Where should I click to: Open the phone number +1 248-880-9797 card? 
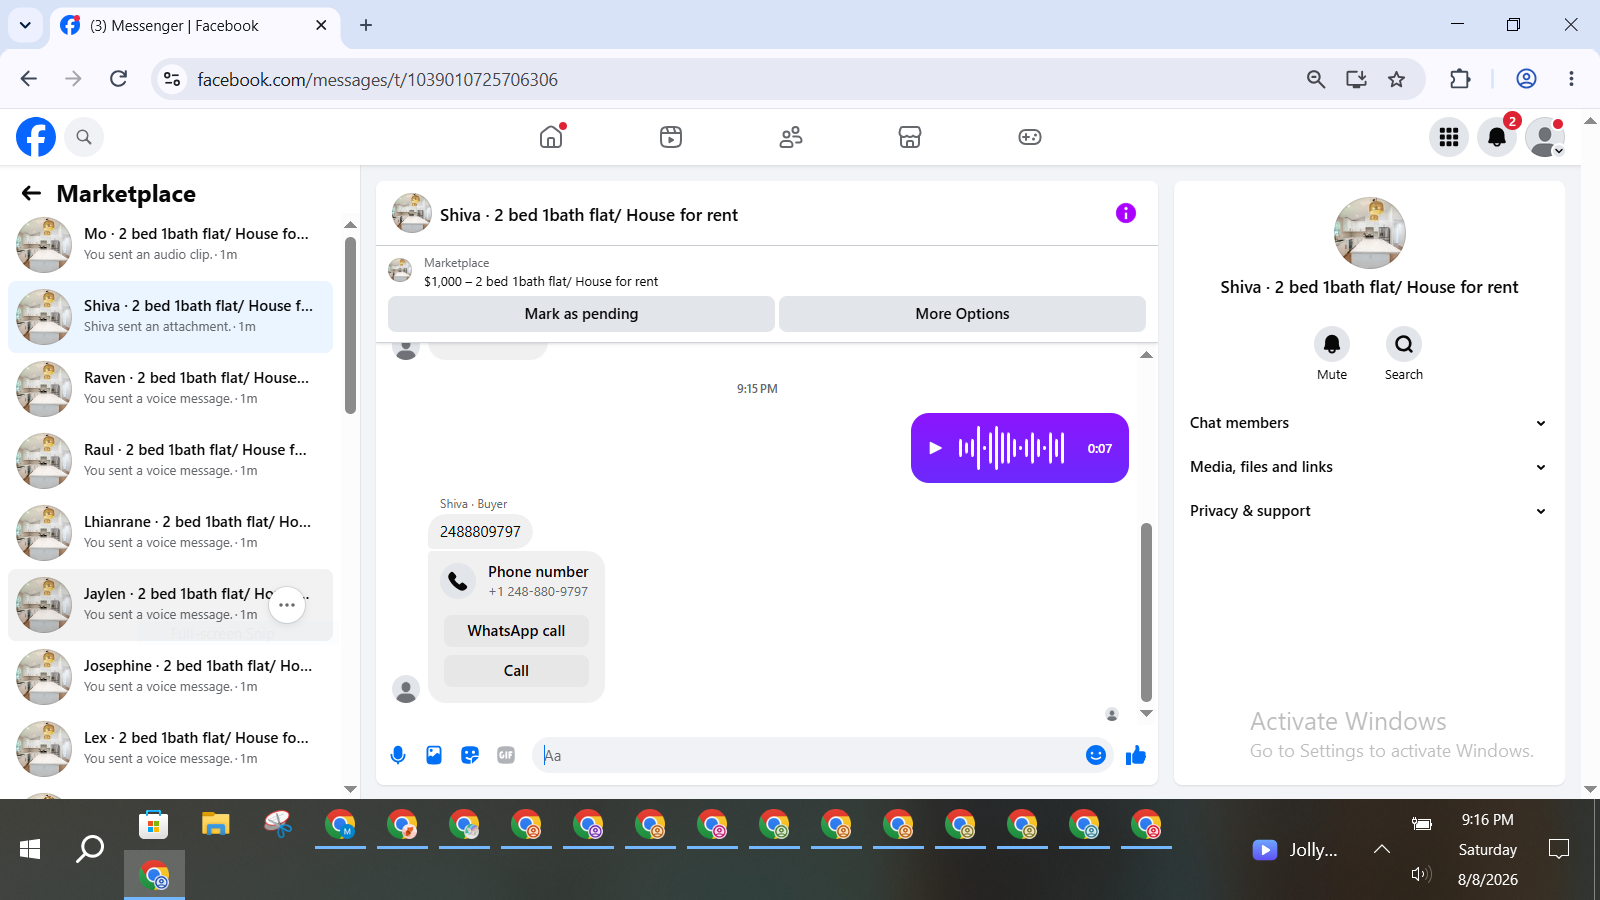pos(516,581)
